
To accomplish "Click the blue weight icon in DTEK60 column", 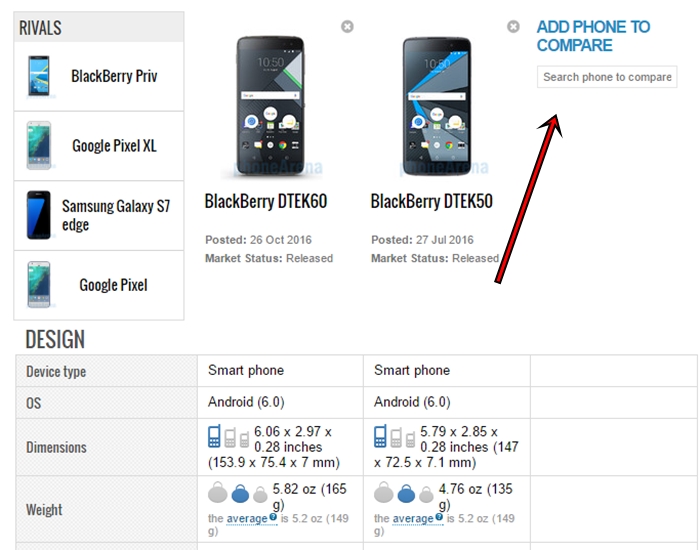I will pos(240,493).
